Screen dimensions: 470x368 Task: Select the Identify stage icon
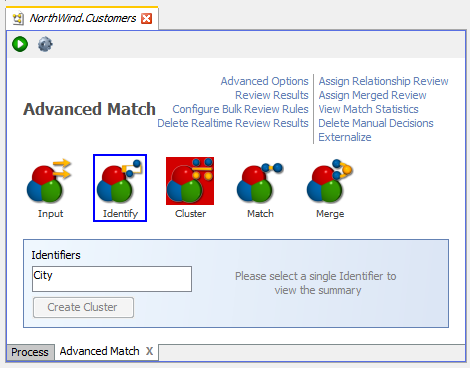tap(120, 188)
